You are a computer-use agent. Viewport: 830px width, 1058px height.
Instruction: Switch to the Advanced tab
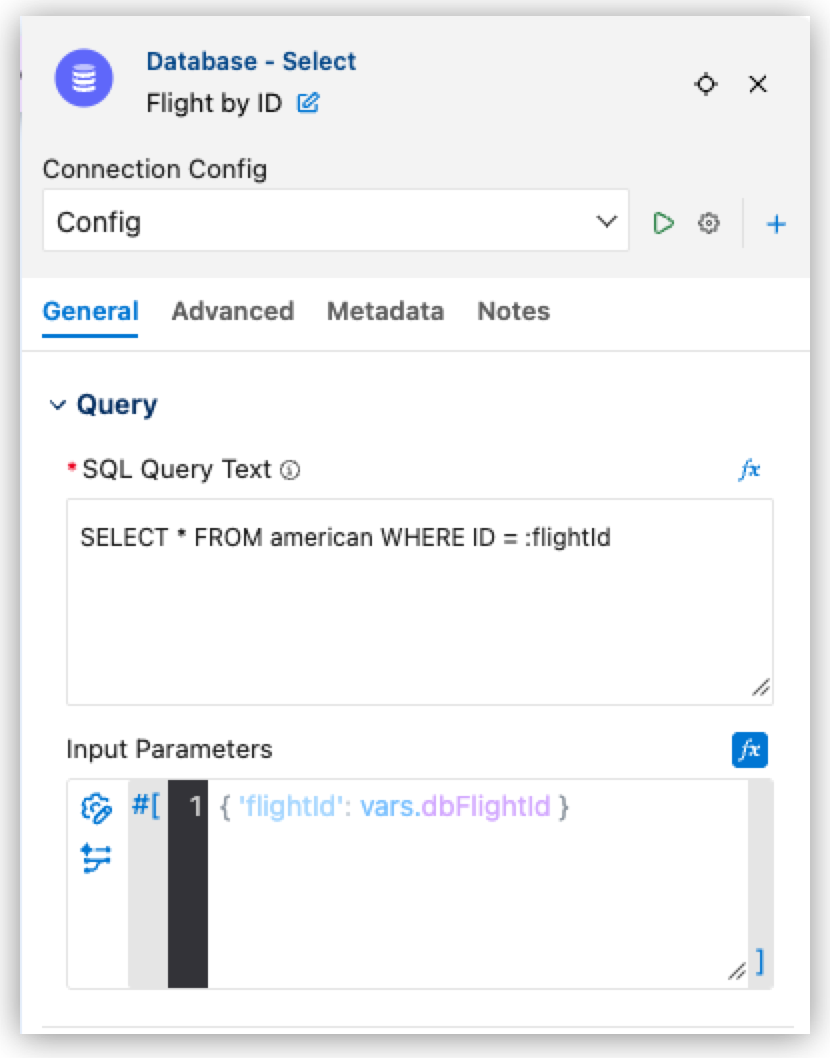coord(233,312)
